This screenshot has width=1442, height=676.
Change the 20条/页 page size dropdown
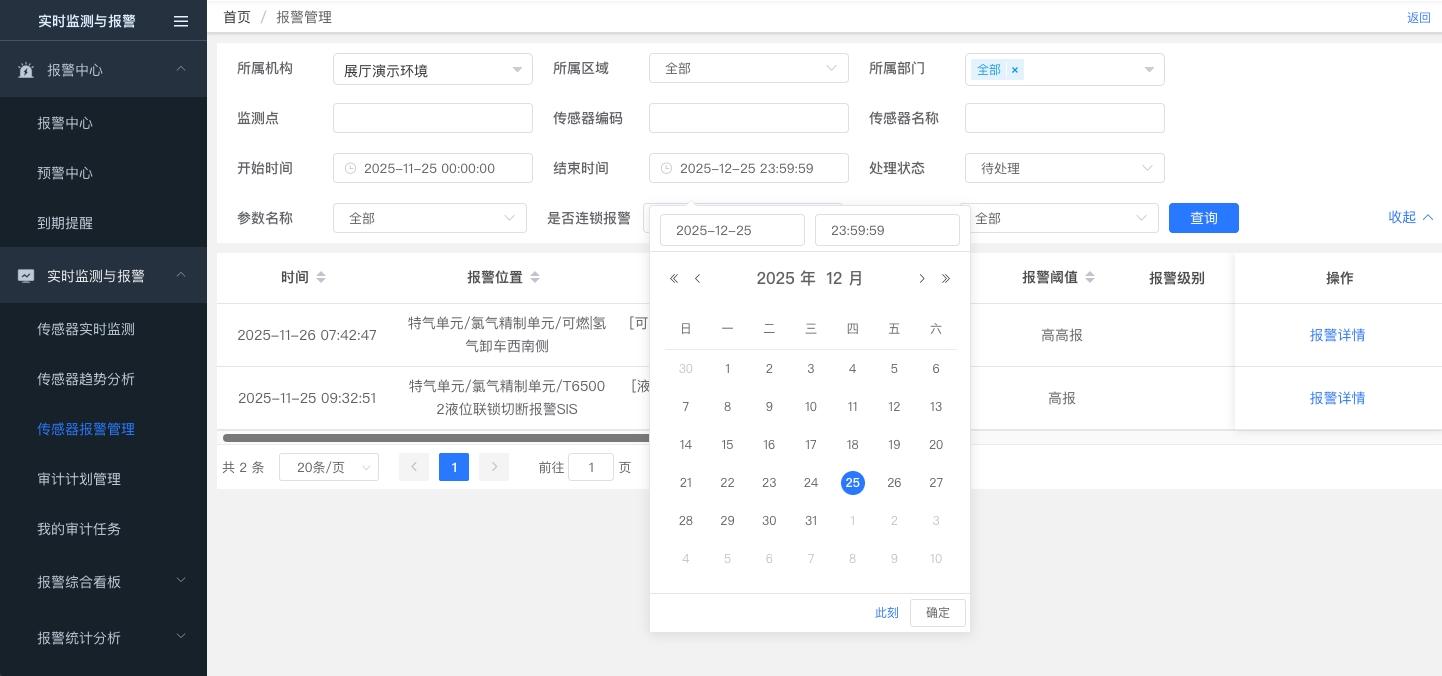[x=328, y=467]
